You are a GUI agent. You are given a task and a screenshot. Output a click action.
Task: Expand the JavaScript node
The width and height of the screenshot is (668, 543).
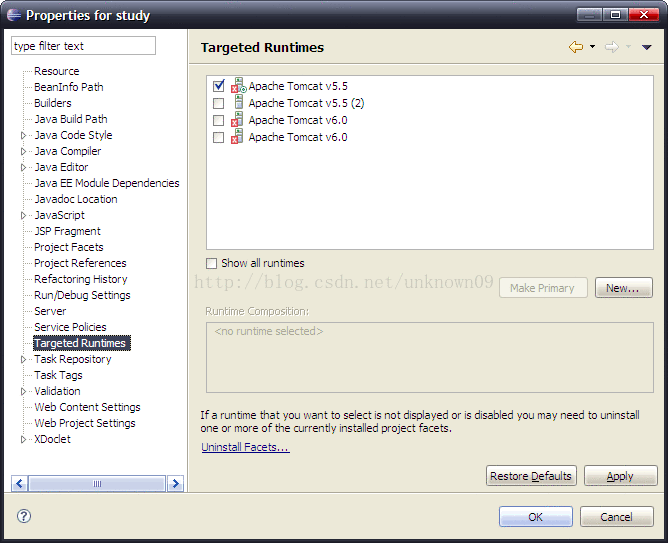[23, 215]
